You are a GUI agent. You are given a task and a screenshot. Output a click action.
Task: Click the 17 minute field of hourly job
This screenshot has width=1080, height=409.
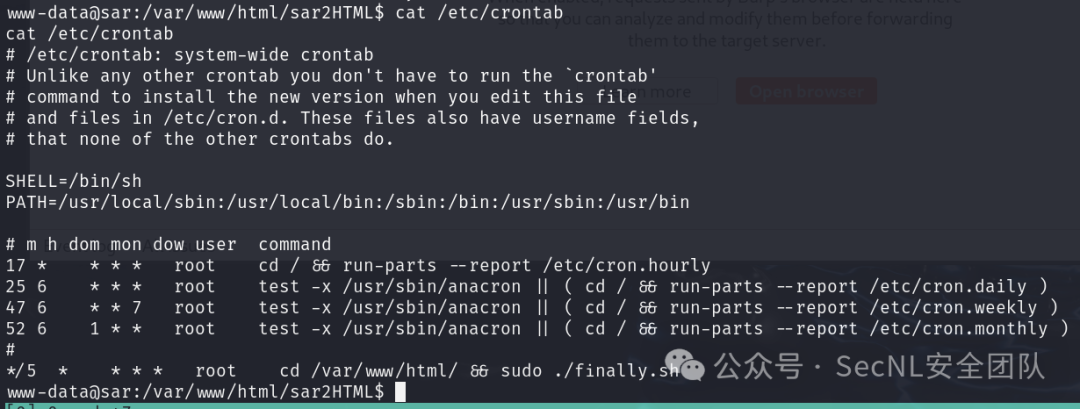coord(16,266)
